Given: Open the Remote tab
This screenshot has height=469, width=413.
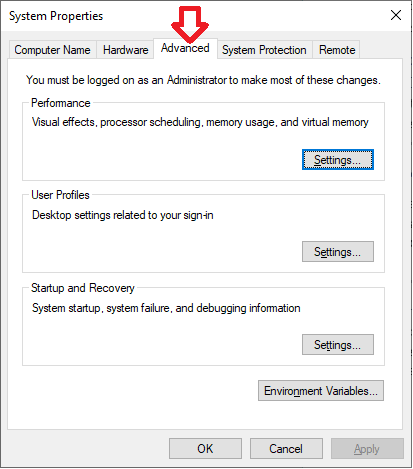Looking at the screenshot, I should pos(337,50).
